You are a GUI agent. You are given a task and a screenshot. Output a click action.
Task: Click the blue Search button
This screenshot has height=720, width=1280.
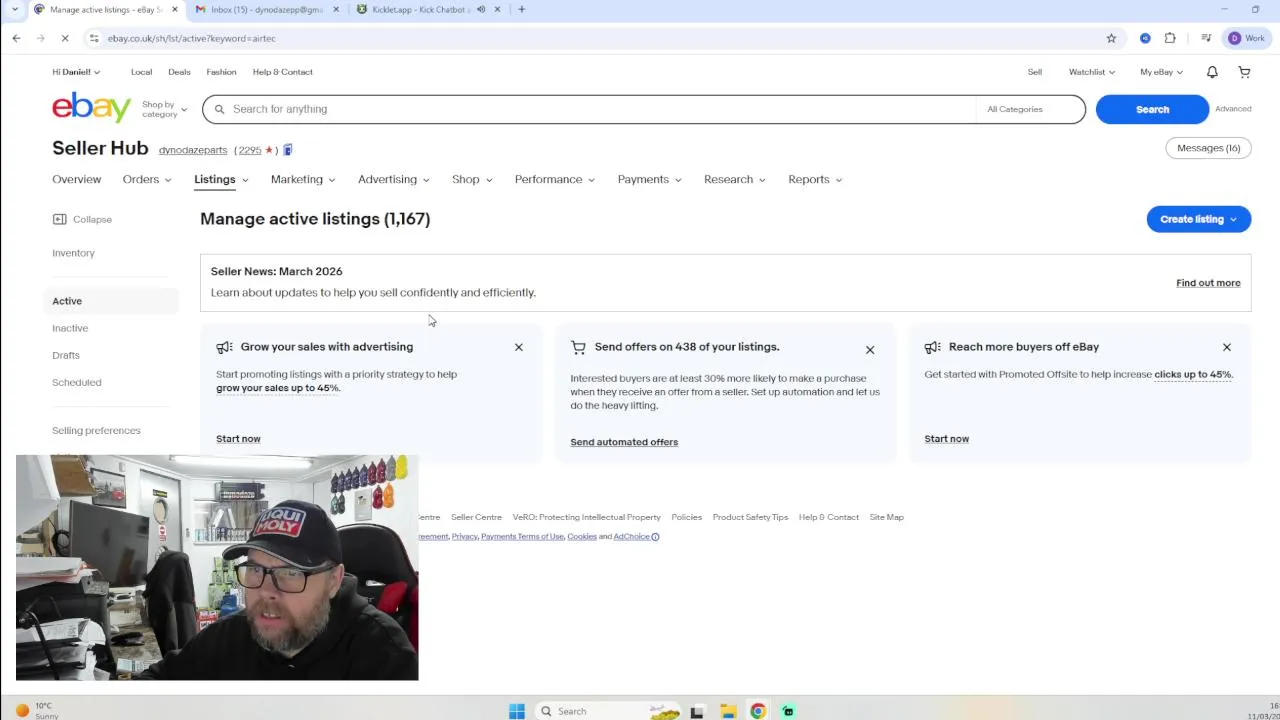(x=1152, y=109)
